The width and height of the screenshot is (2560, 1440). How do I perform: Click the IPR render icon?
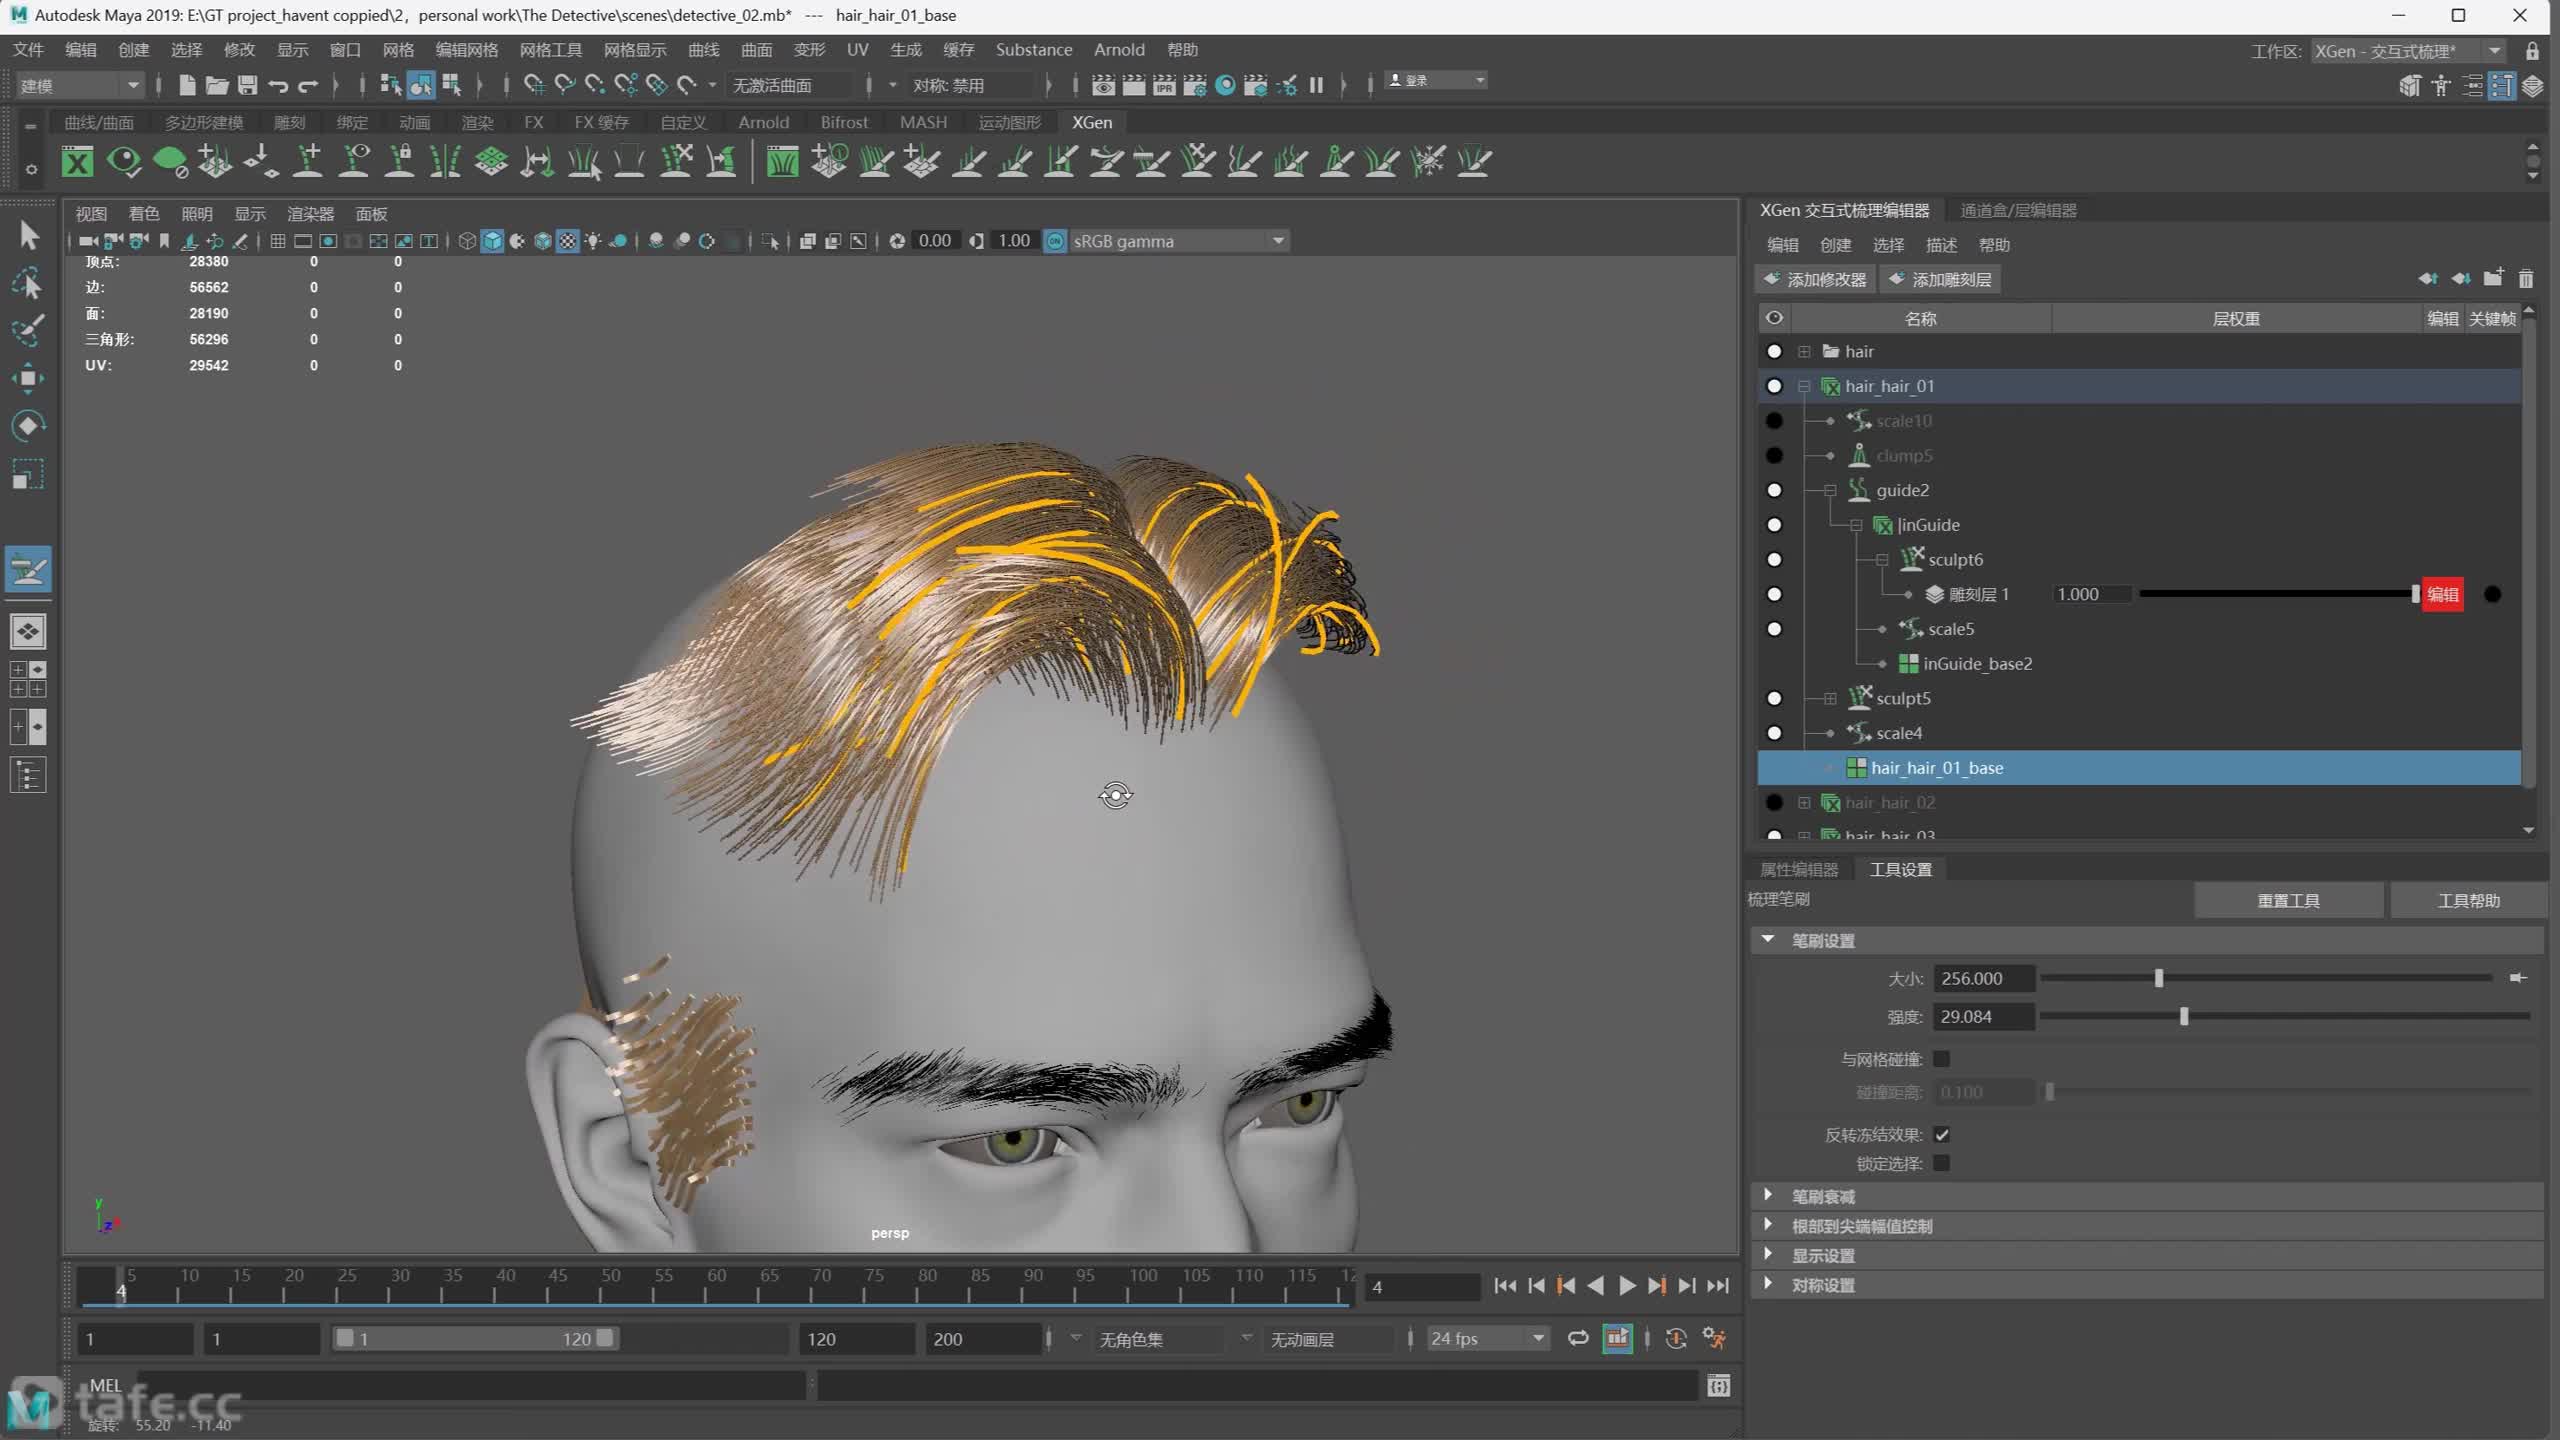pyautogui.click(x=1164, y=85)
